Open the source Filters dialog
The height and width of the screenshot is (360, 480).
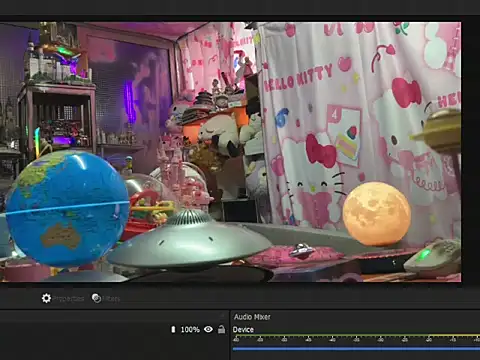(106, 298)
